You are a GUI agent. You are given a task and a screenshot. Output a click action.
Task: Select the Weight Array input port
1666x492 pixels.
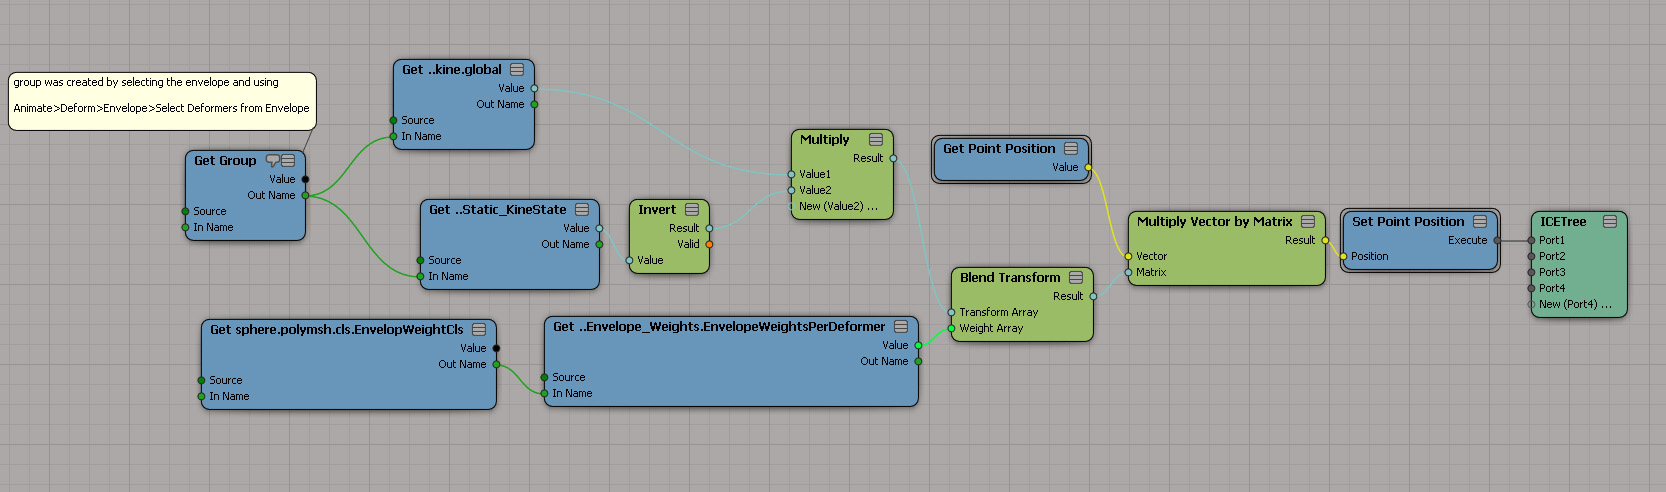click(x=951, y=328)
